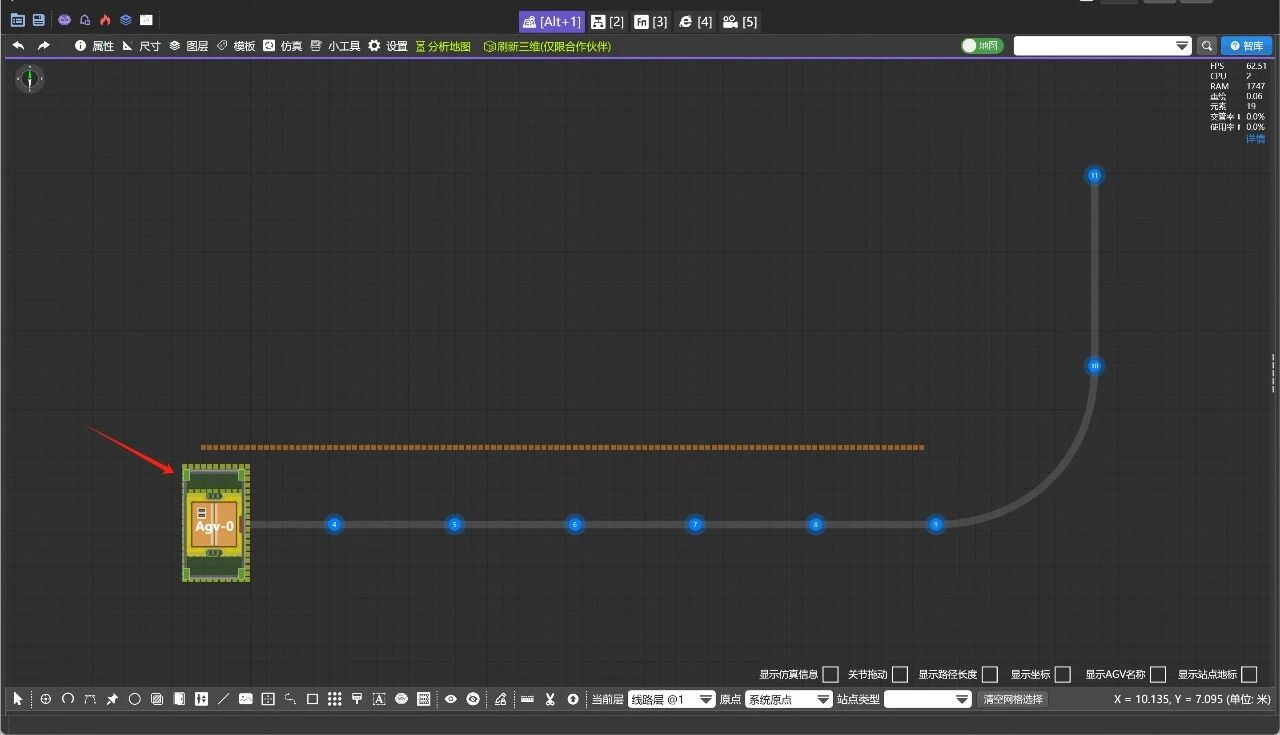Expand the 原点 系统原点 dropdown
Viewport: 1280px width, 735px height.
(789, 699)
